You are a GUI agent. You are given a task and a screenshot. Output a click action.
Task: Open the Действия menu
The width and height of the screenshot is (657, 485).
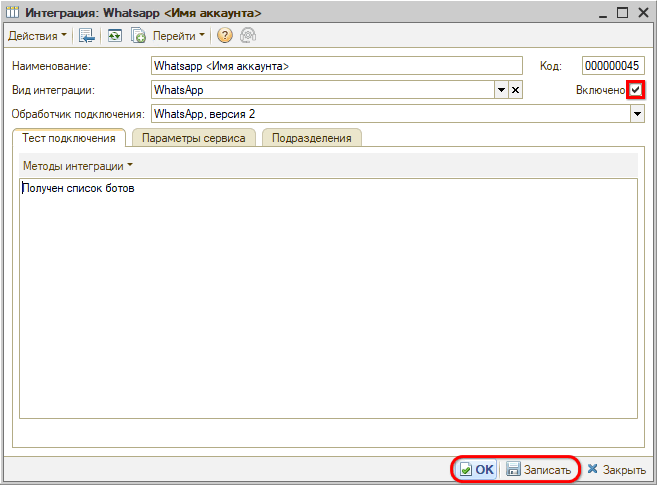click(37, 36)
